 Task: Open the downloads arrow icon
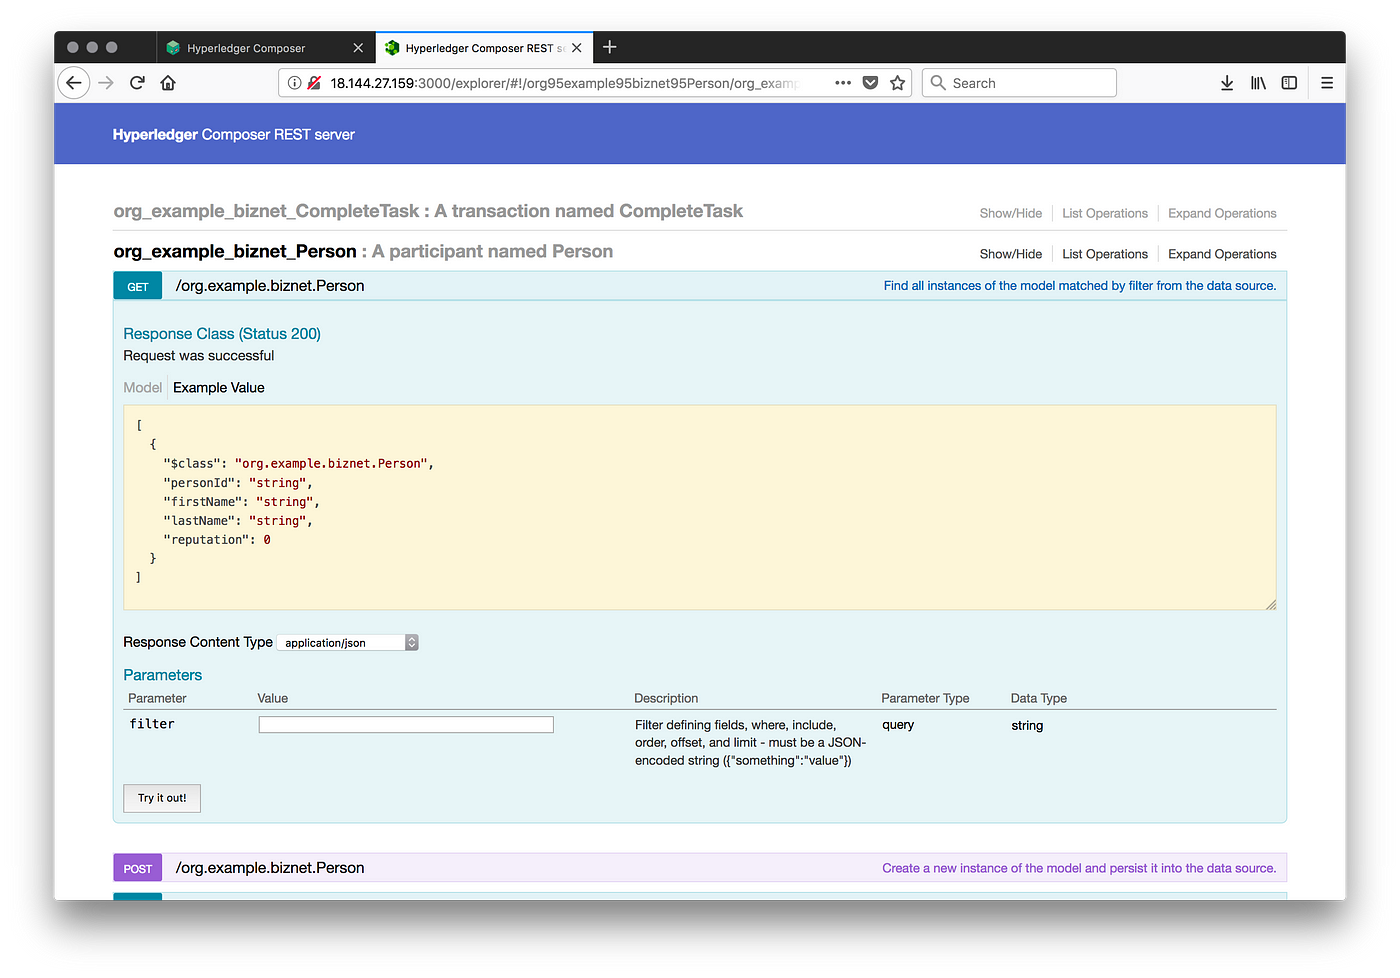coord(1227,83)
